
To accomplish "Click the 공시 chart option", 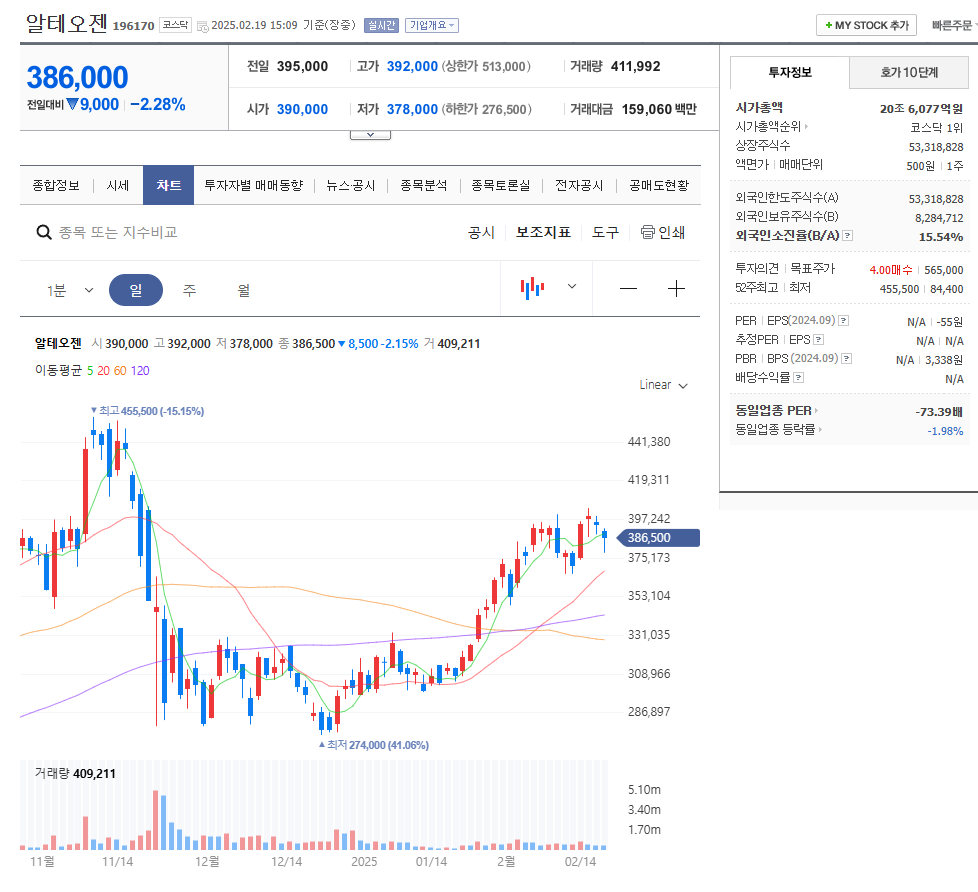I will (x=482, y=233).
